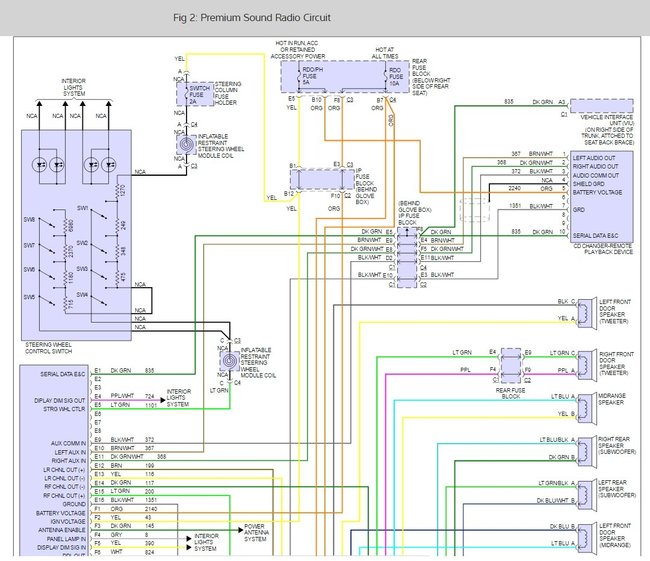Click the PANEL LAMP IN radio pin label
The width and height of the screenshot is (650, 561).
point(66,539)
